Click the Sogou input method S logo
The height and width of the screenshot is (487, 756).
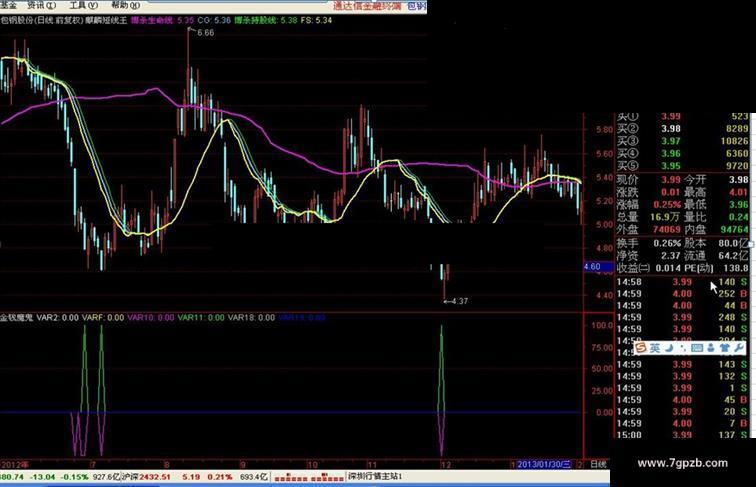[x=641, y=348]
